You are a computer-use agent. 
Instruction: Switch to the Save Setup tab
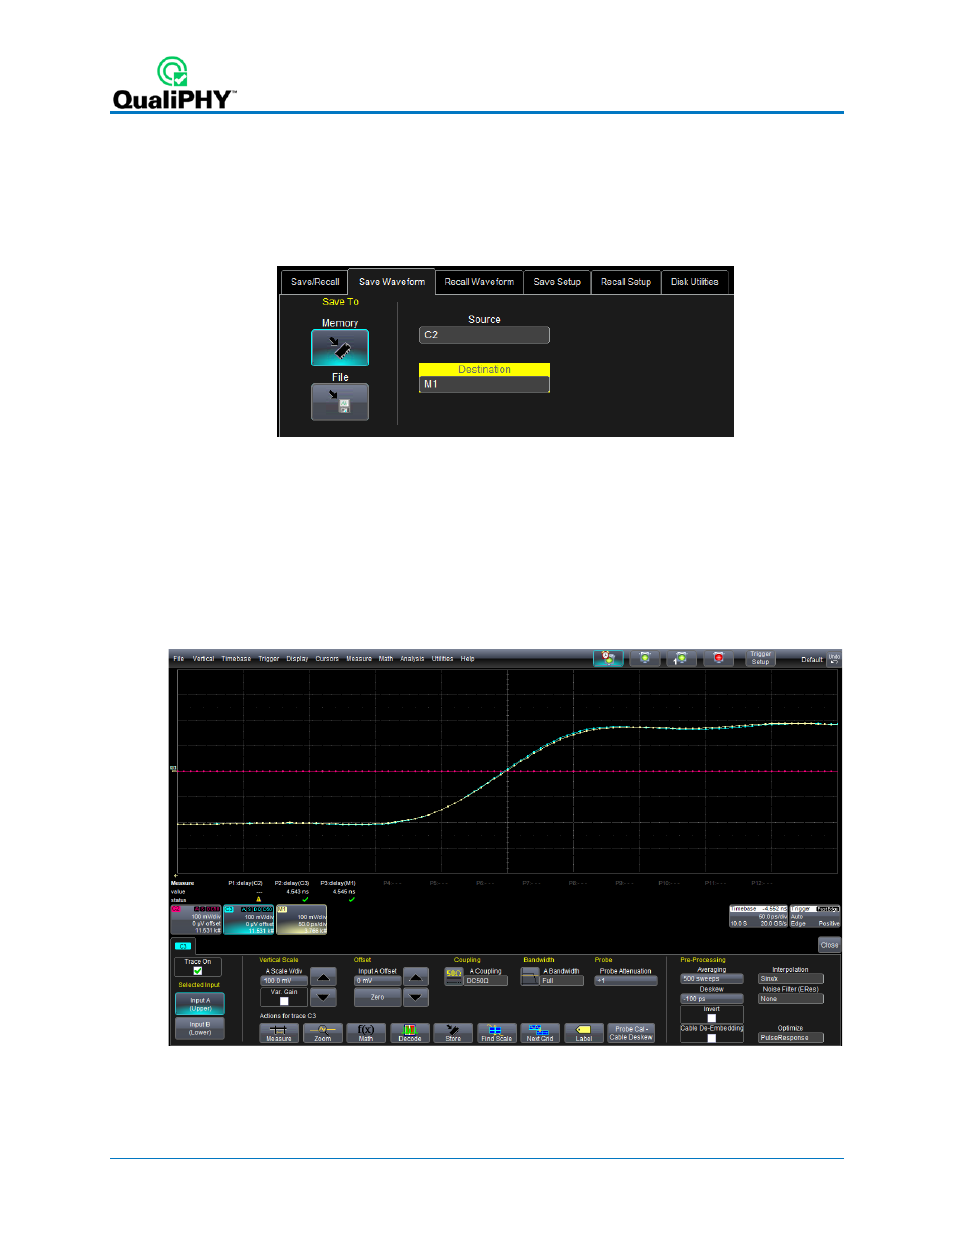[x=557, y=282]
